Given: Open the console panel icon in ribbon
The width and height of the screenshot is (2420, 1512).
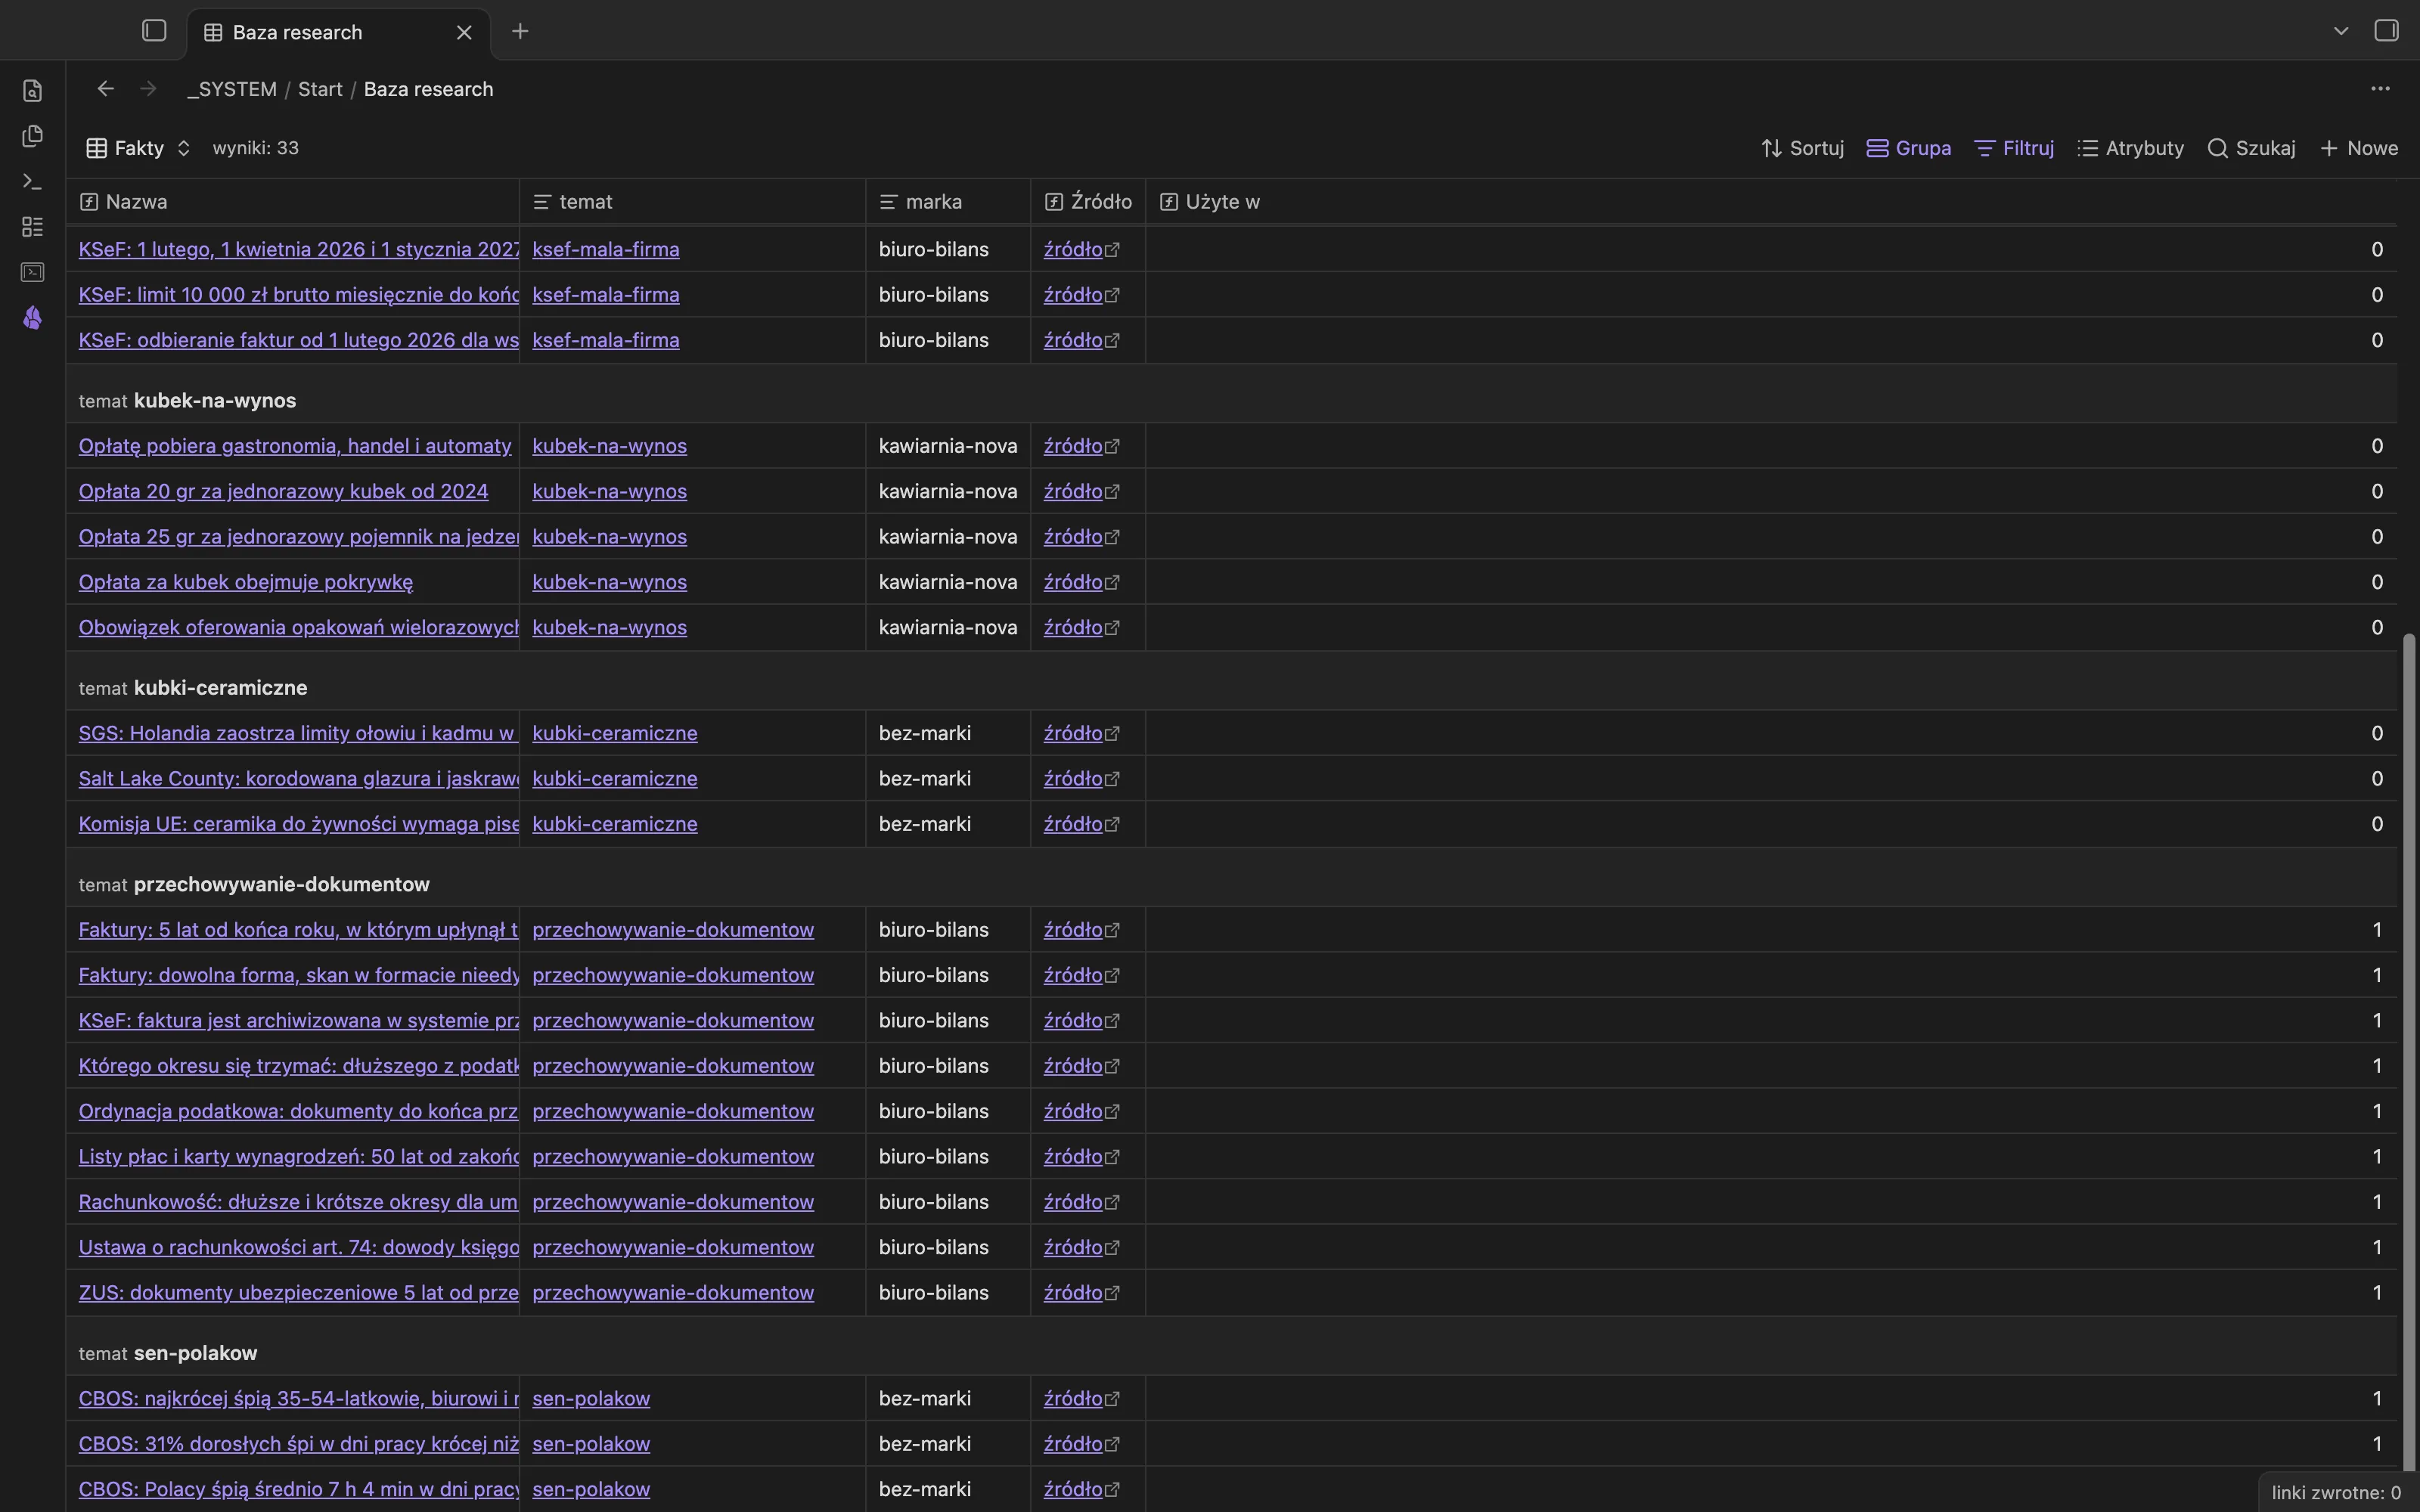Looking at the screenshot, I should tap(32, 272).
